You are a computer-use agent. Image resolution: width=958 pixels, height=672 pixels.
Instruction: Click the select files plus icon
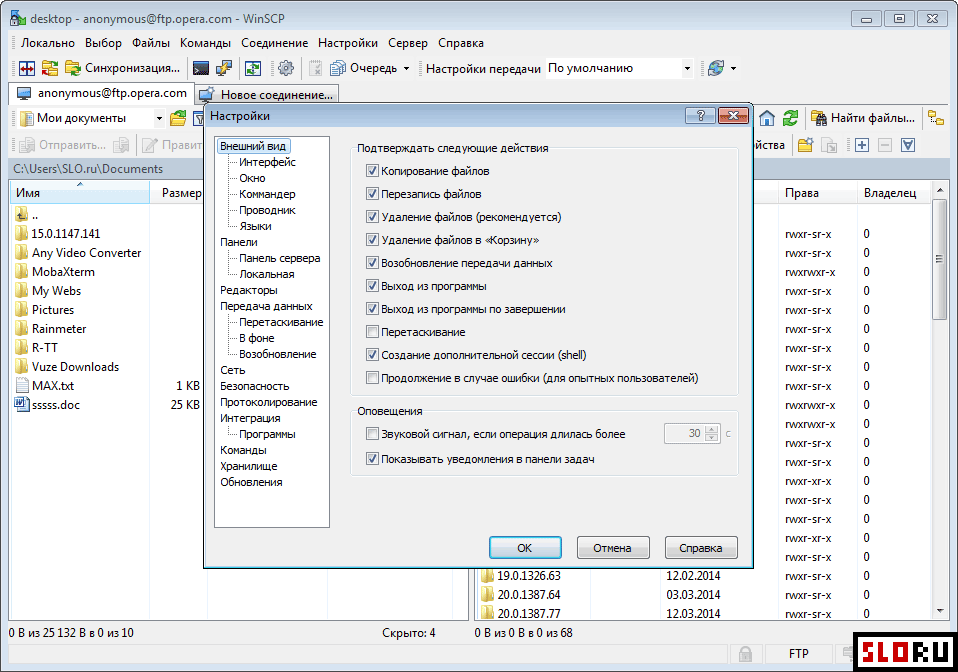861,145
